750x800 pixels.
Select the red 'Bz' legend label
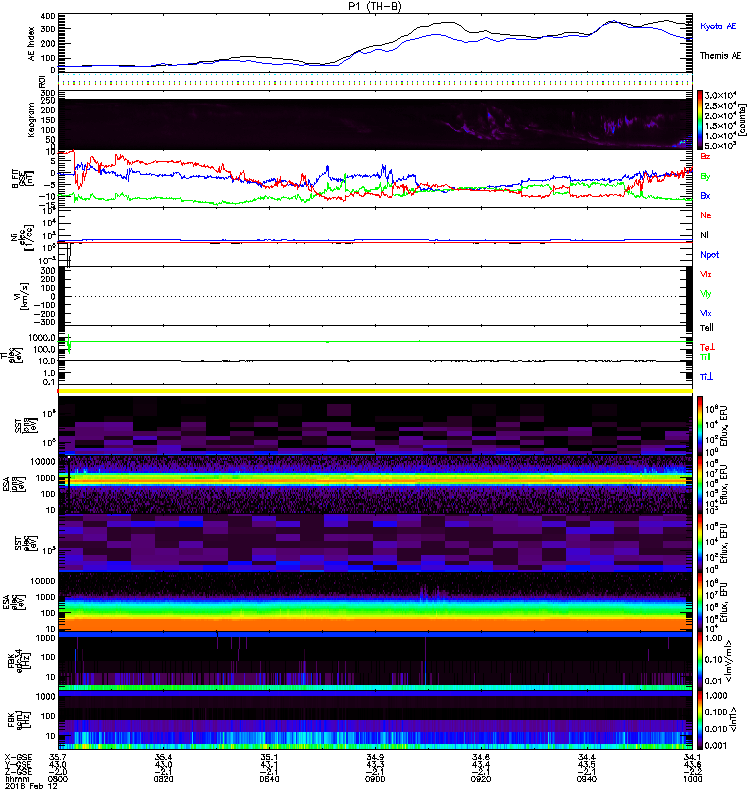pos(705,156)
